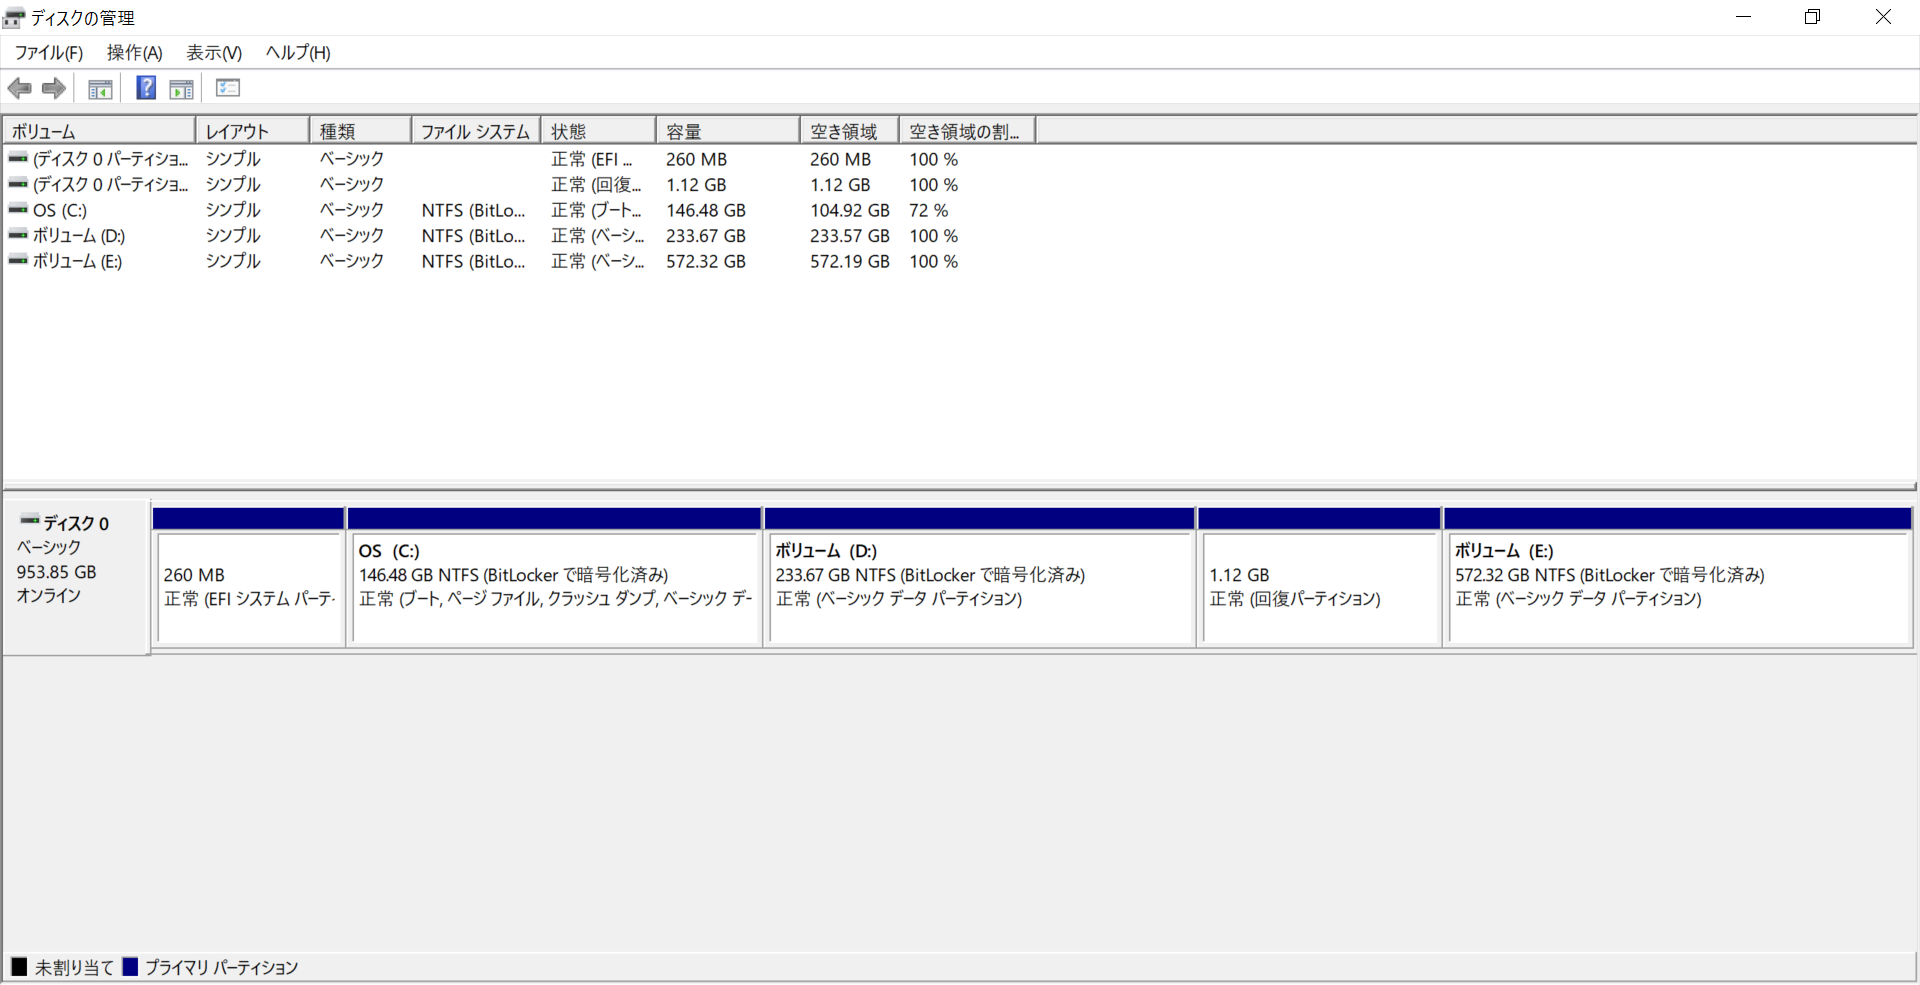Click the 233.67 GB capacity cell in the list
This screenshot has width=1920, height=985.
tap(706, 236)
